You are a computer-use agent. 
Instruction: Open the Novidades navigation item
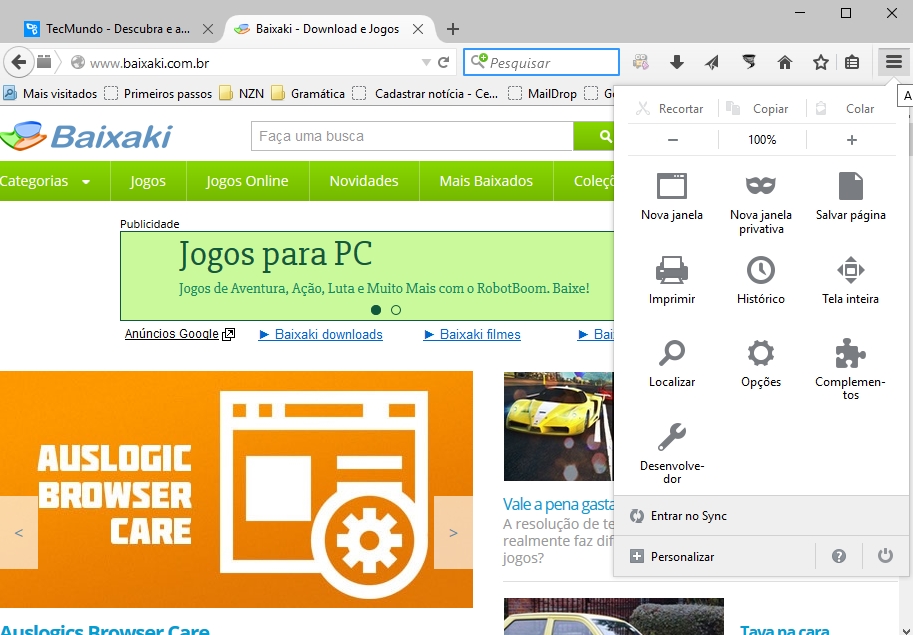click(364, 181)
